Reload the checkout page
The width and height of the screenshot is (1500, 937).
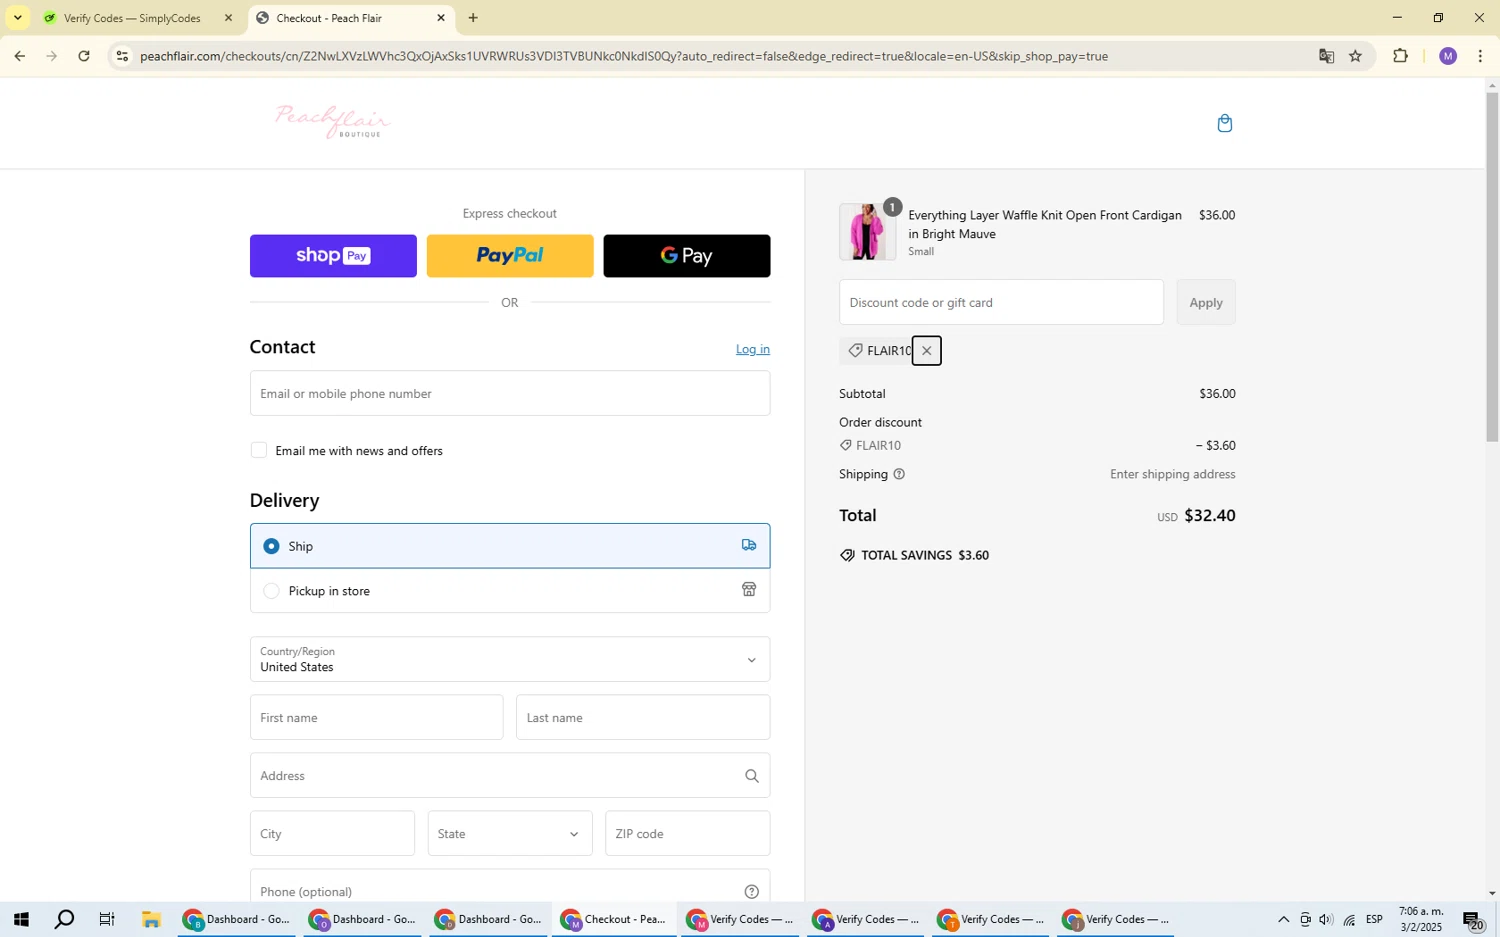(x=84, y=56)
